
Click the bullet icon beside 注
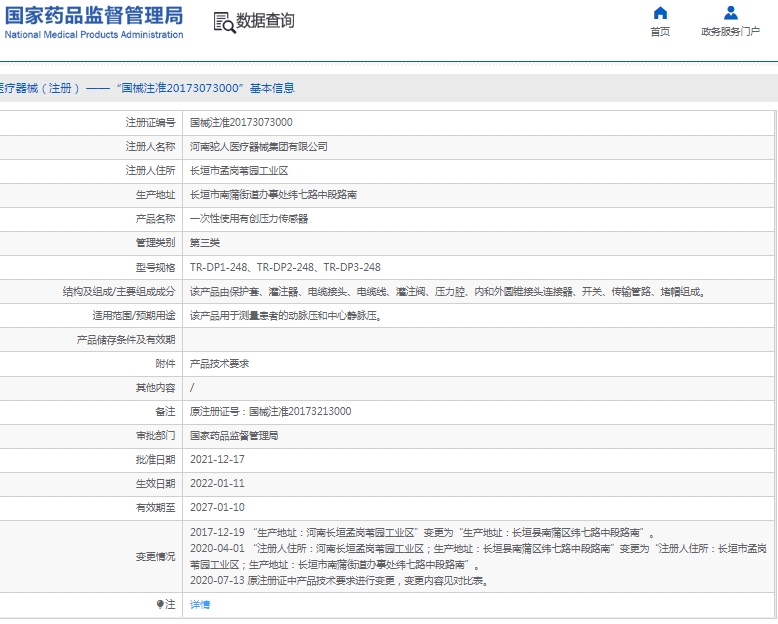[x=160, y=604]
